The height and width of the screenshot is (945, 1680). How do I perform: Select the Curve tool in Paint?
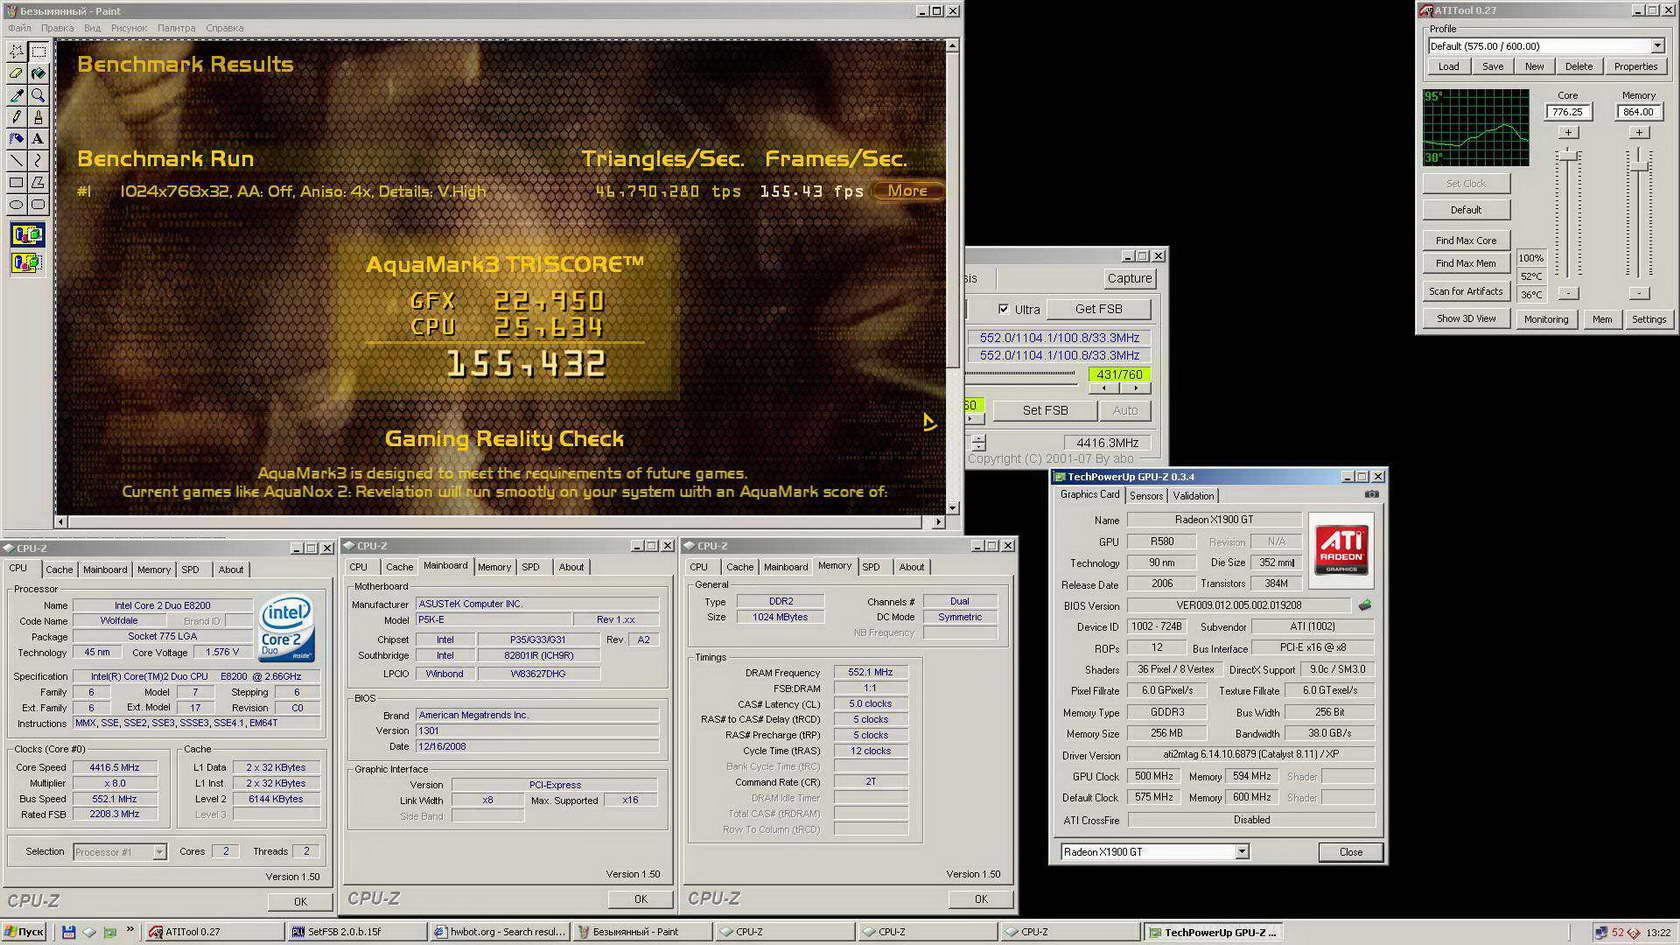[x=38, y=160]
